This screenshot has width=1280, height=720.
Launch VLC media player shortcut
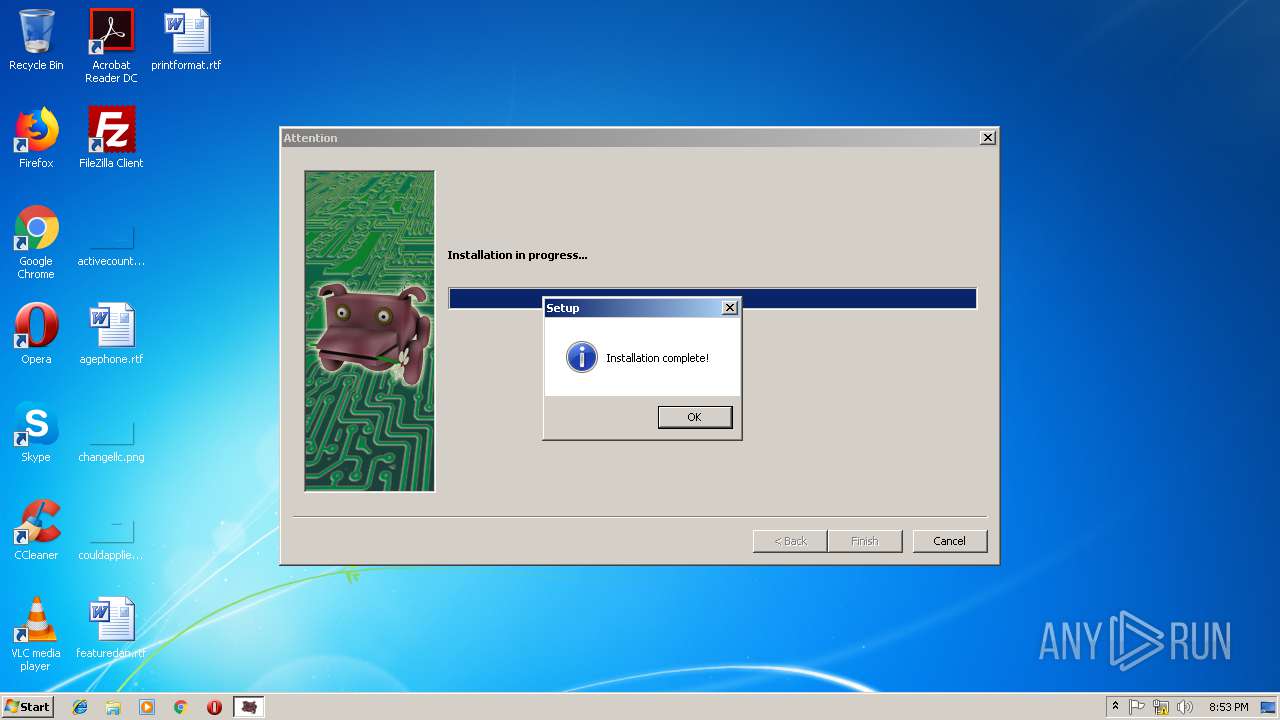(36, 634)
